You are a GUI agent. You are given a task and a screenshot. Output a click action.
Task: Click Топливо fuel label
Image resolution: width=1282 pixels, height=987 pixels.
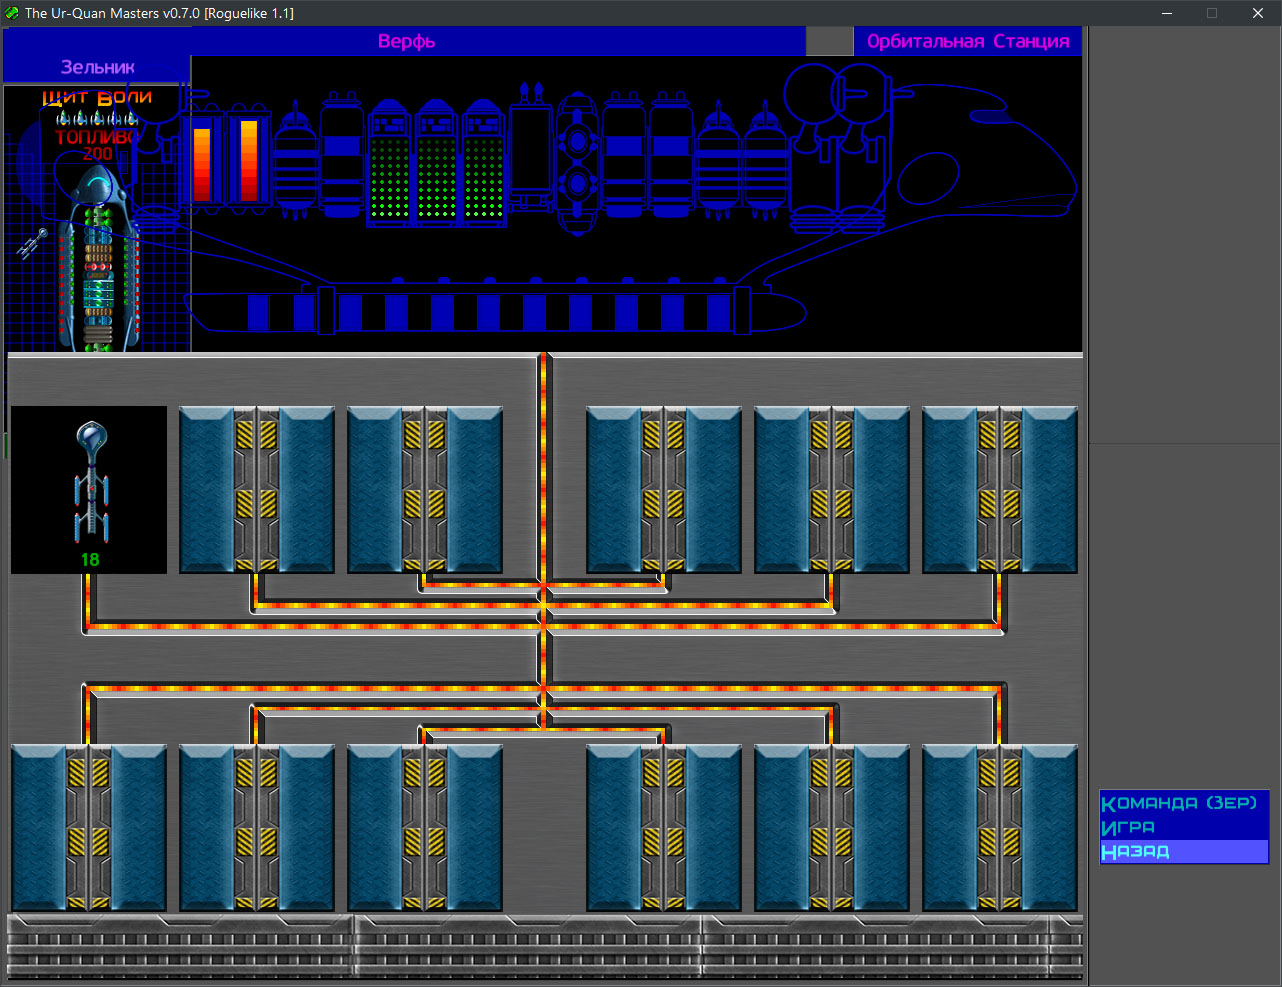click(x=96, y=137)
